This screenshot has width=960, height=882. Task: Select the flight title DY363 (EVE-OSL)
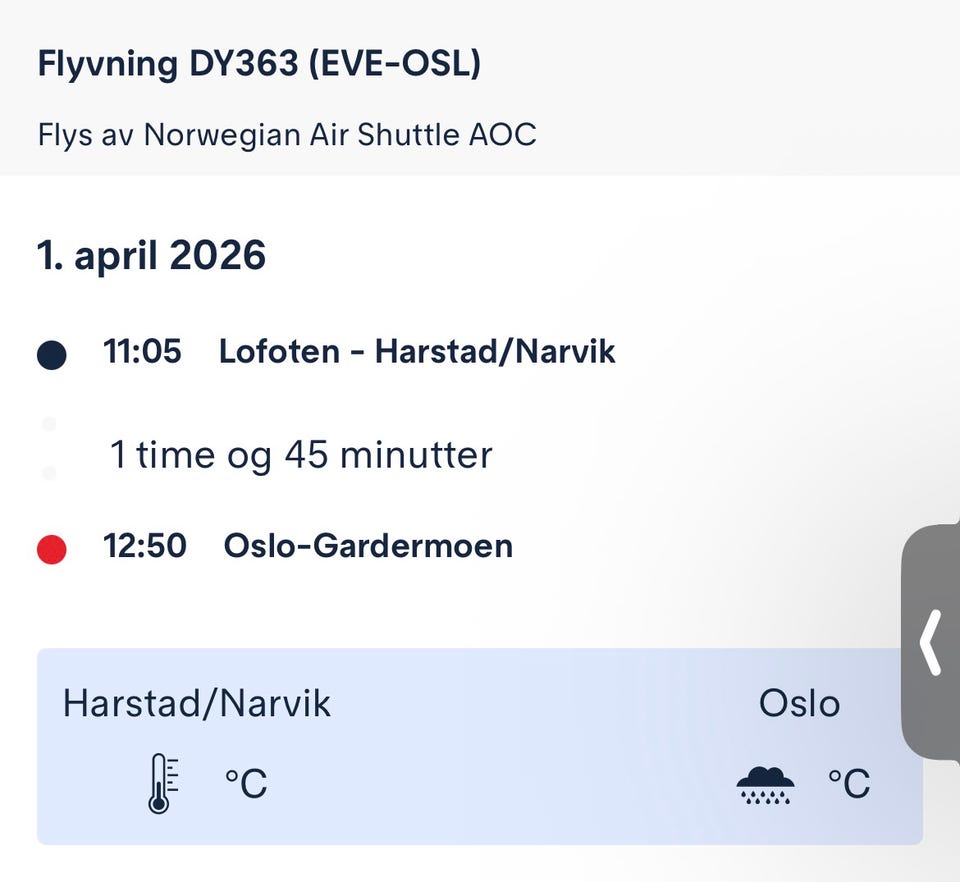pyautogui.click(x=259, y=64)
